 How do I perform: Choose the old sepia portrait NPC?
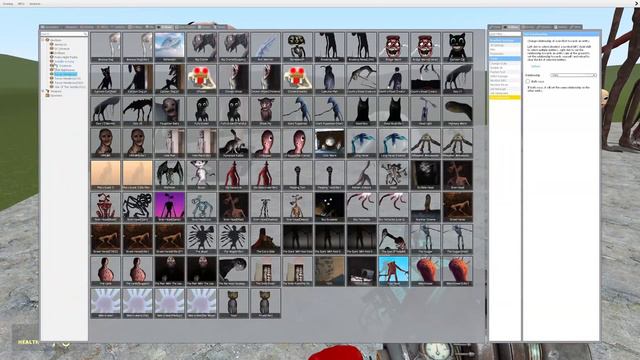pyautogui.click(x=329, y=271)
